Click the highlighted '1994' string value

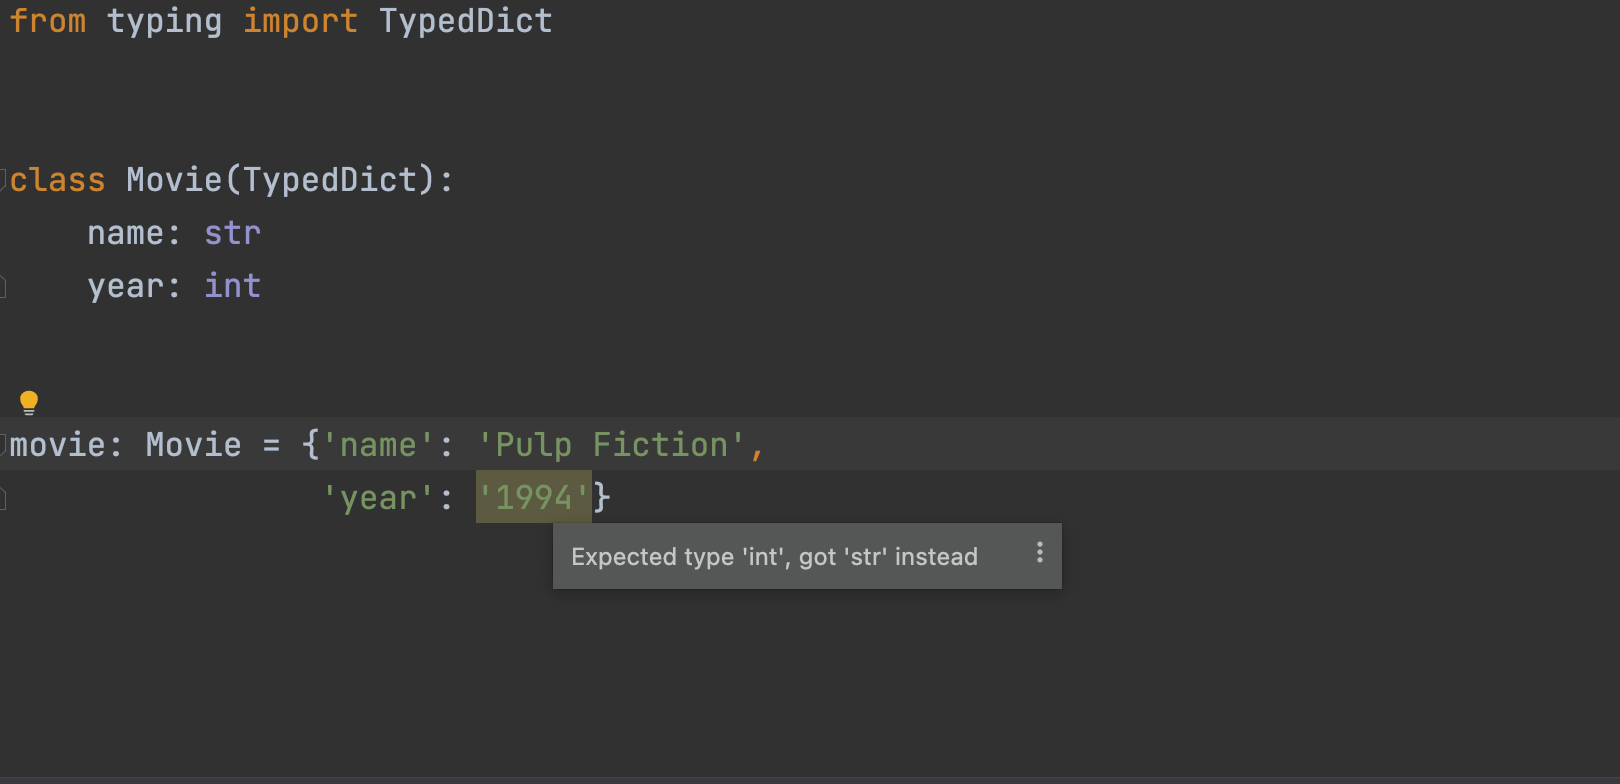[x=533, y=497]
